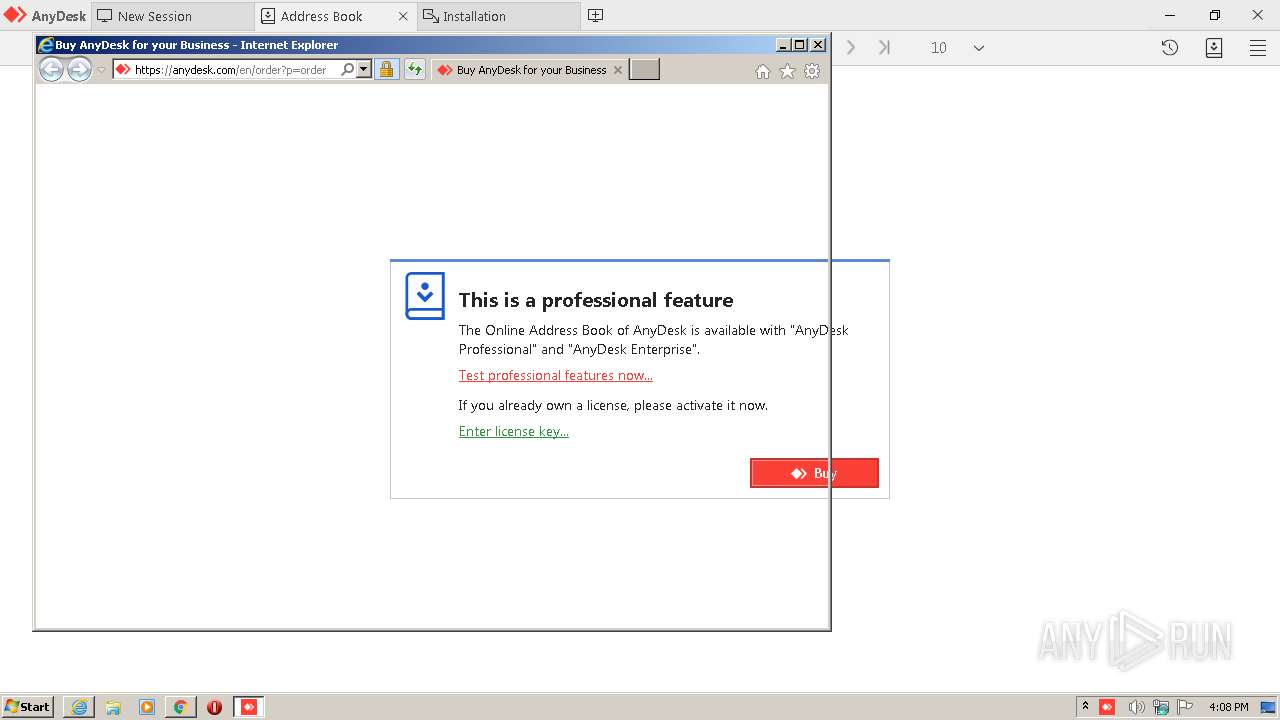
Task: Show hidden tray icons arrow
Action: [x=1085, y=706]
